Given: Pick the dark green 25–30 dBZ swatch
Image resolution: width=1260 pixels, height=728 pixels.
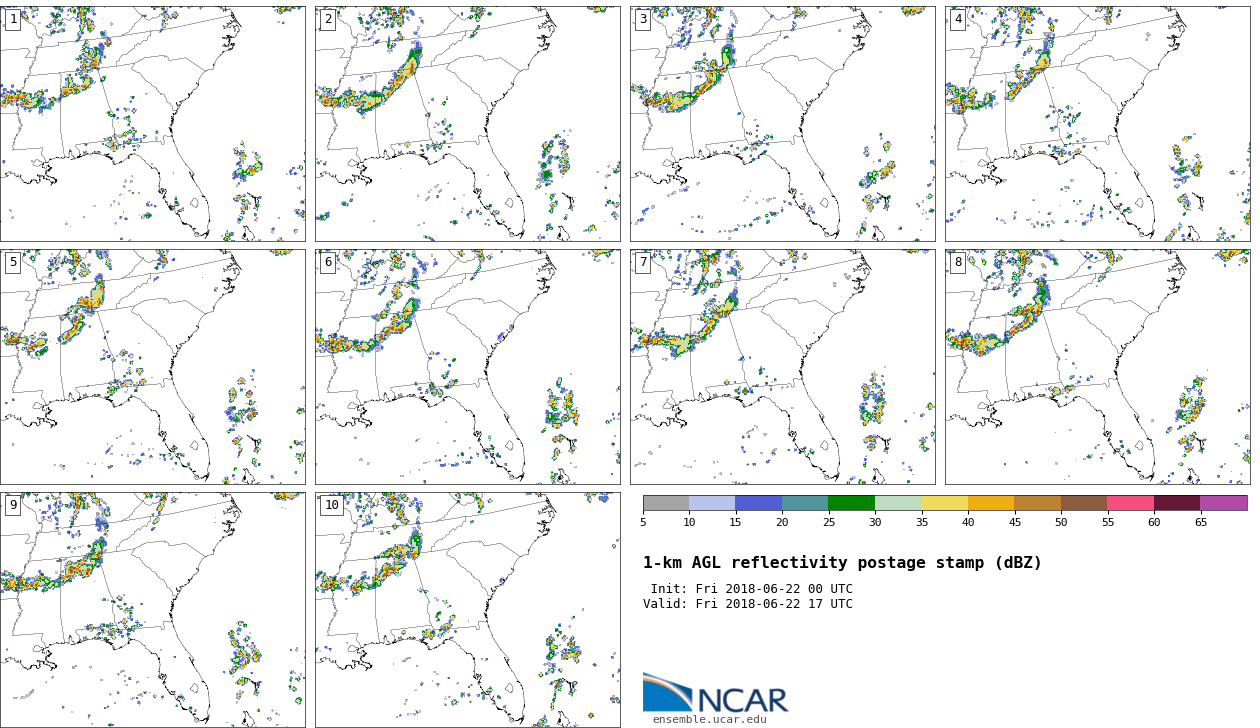Looking at the screenshot, I should pyautogui.click(x=851, y=503).
